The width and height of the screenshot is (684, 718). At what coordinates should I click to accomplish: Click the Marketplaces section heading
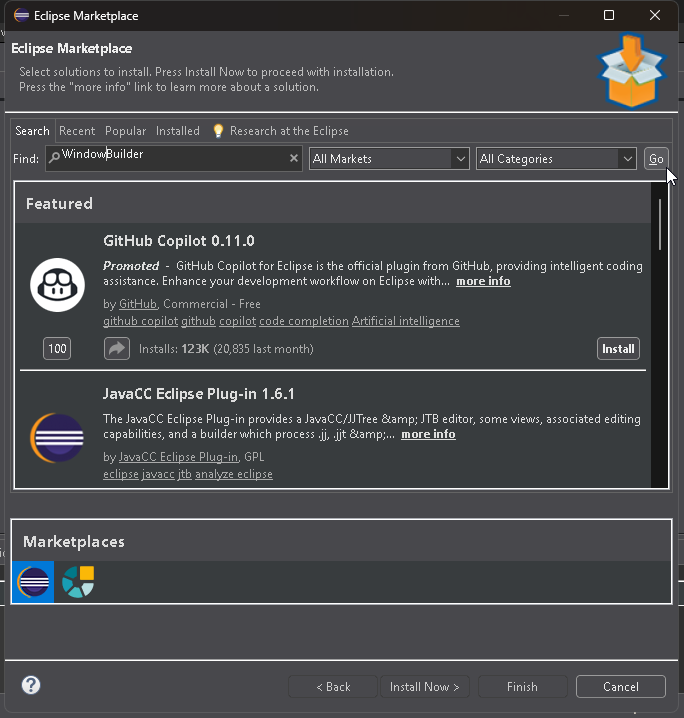pos(74,542)
